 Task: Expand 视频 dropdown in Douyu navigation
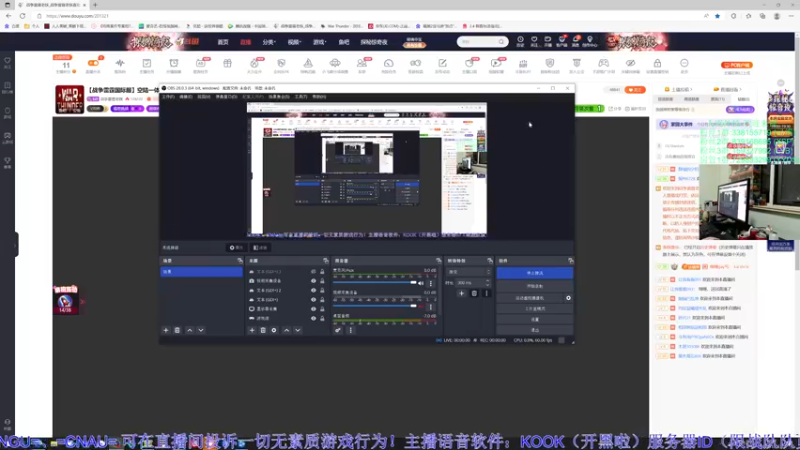pyautogui.click(x=294, y=42)
